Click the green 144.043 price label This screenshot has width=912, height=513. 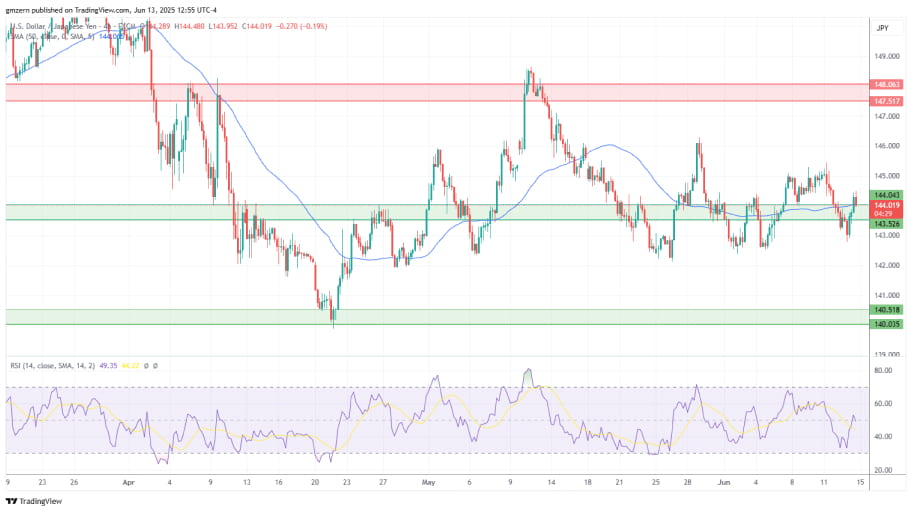click(x=886, y=195)
